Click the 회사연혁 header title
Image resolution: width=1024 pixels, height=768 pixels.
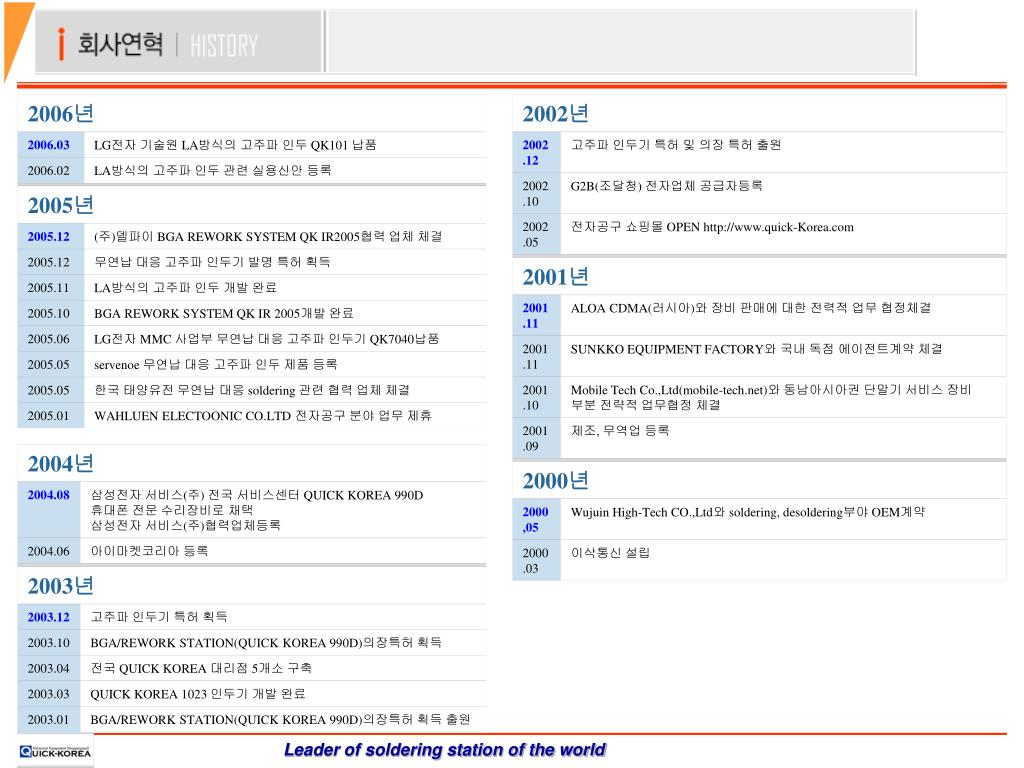tap(120, 44)
